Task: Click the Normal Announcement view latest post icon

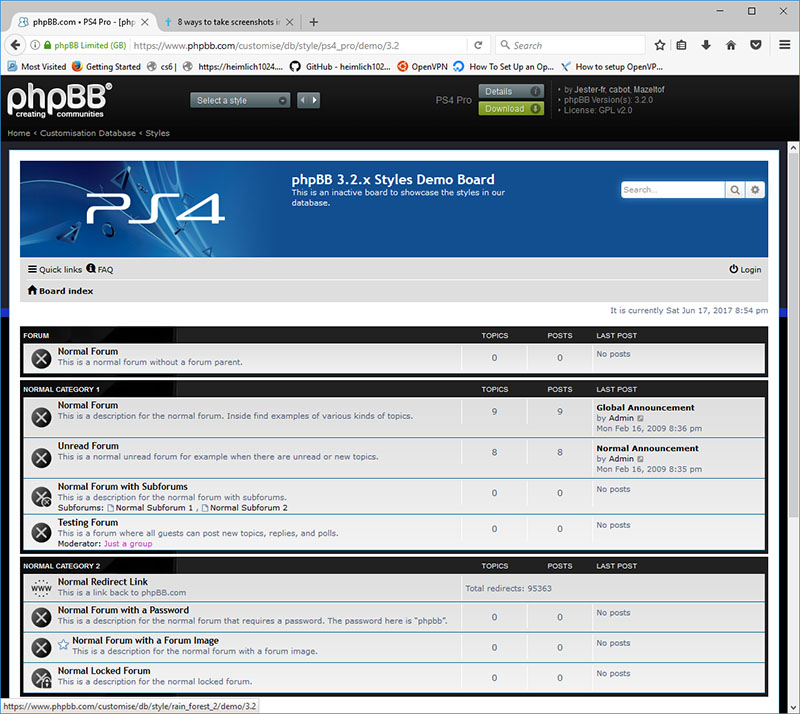Action: coord(640,459)
